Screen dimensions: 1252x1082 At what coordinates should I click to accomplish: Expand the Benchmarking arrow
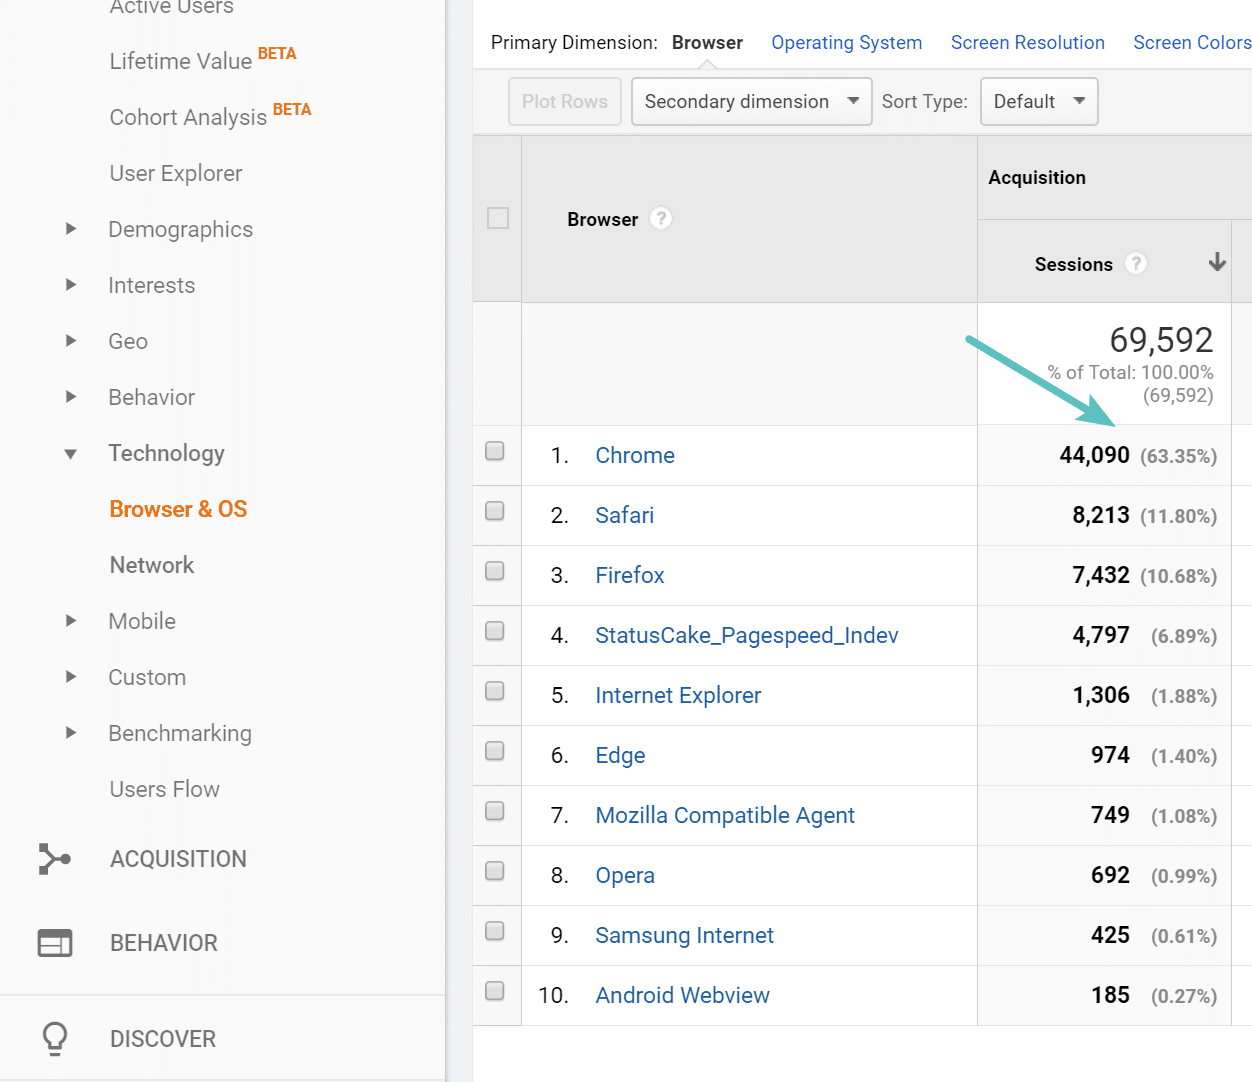click(71, 733)
